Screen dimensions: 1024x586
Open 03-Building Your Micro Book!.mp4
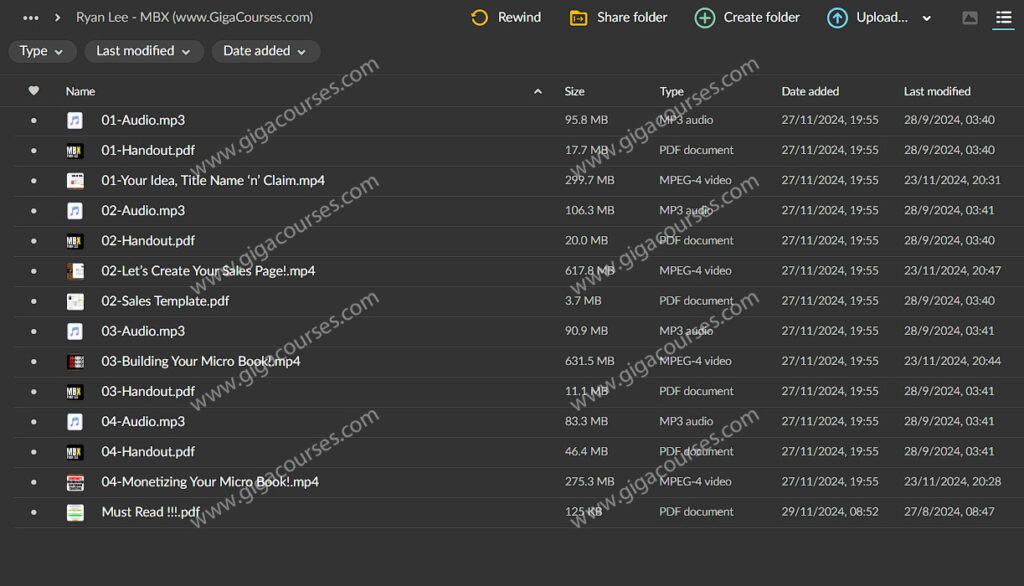(200, 361)
